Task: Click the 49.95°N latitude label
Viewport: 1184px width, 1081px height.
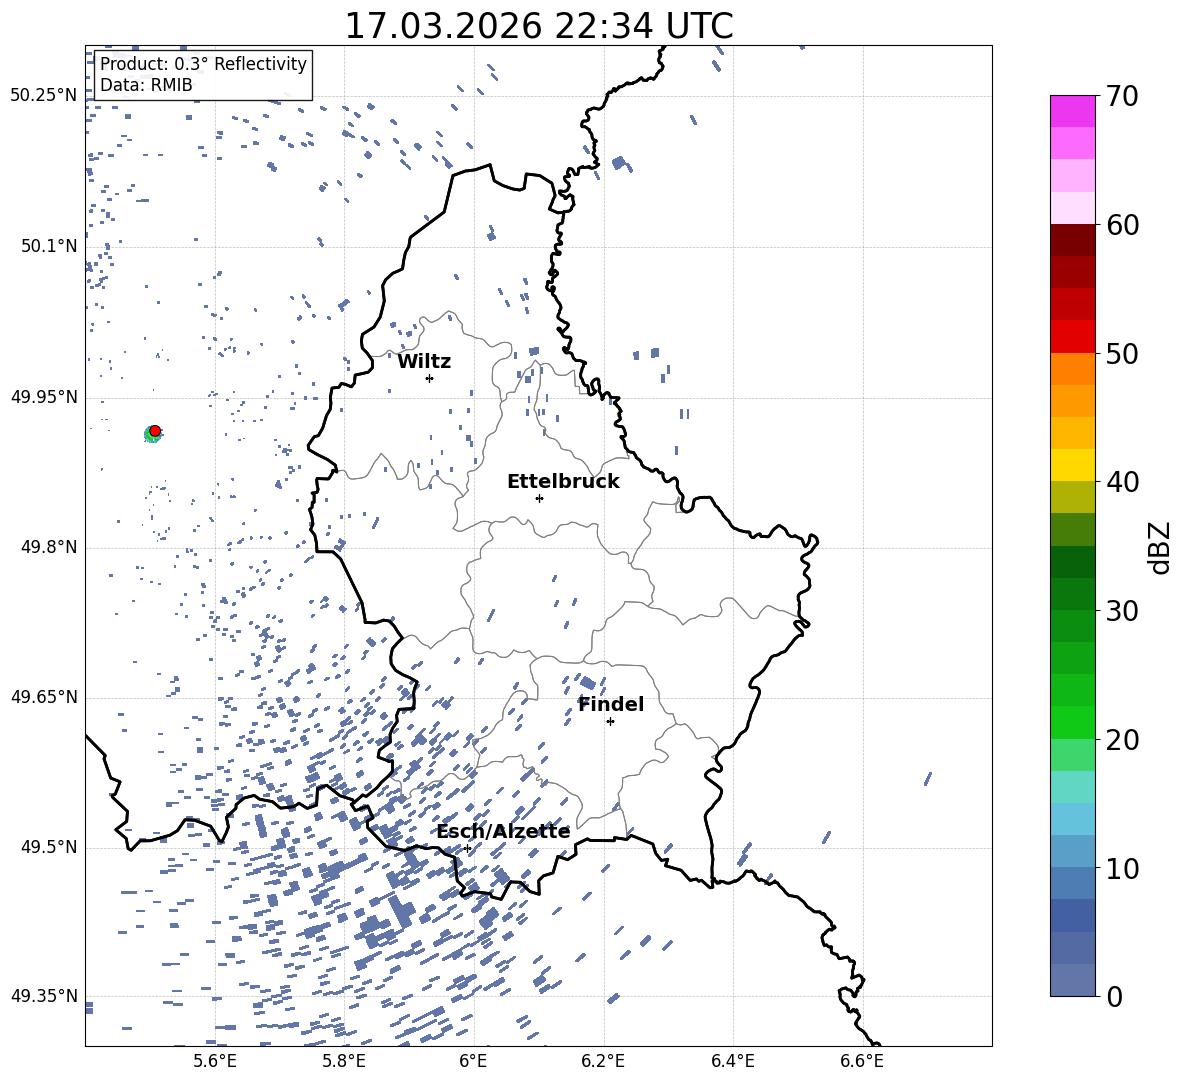Action: point(44,396)
